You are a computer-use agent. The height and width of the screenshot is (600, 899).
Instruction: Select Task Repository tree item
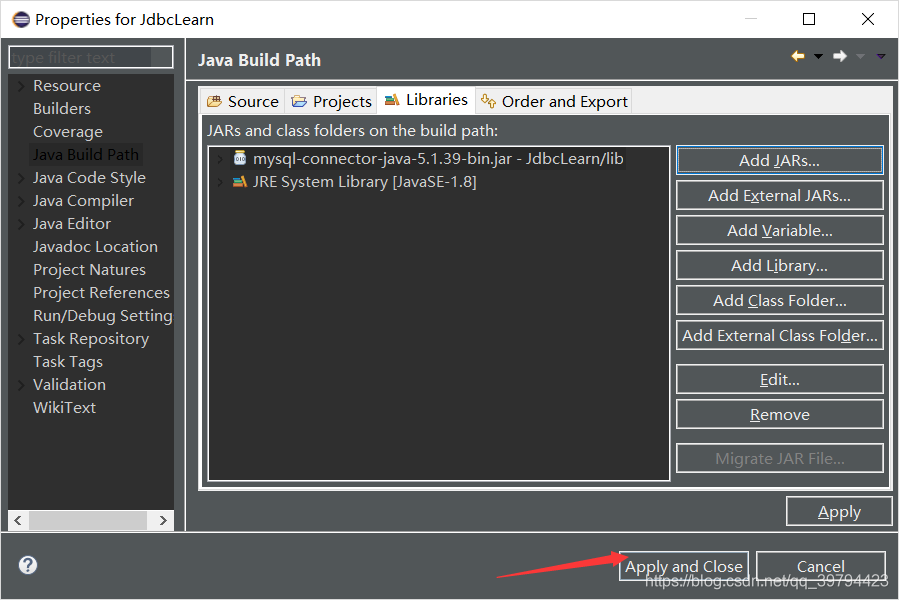(x=91, y=338)
